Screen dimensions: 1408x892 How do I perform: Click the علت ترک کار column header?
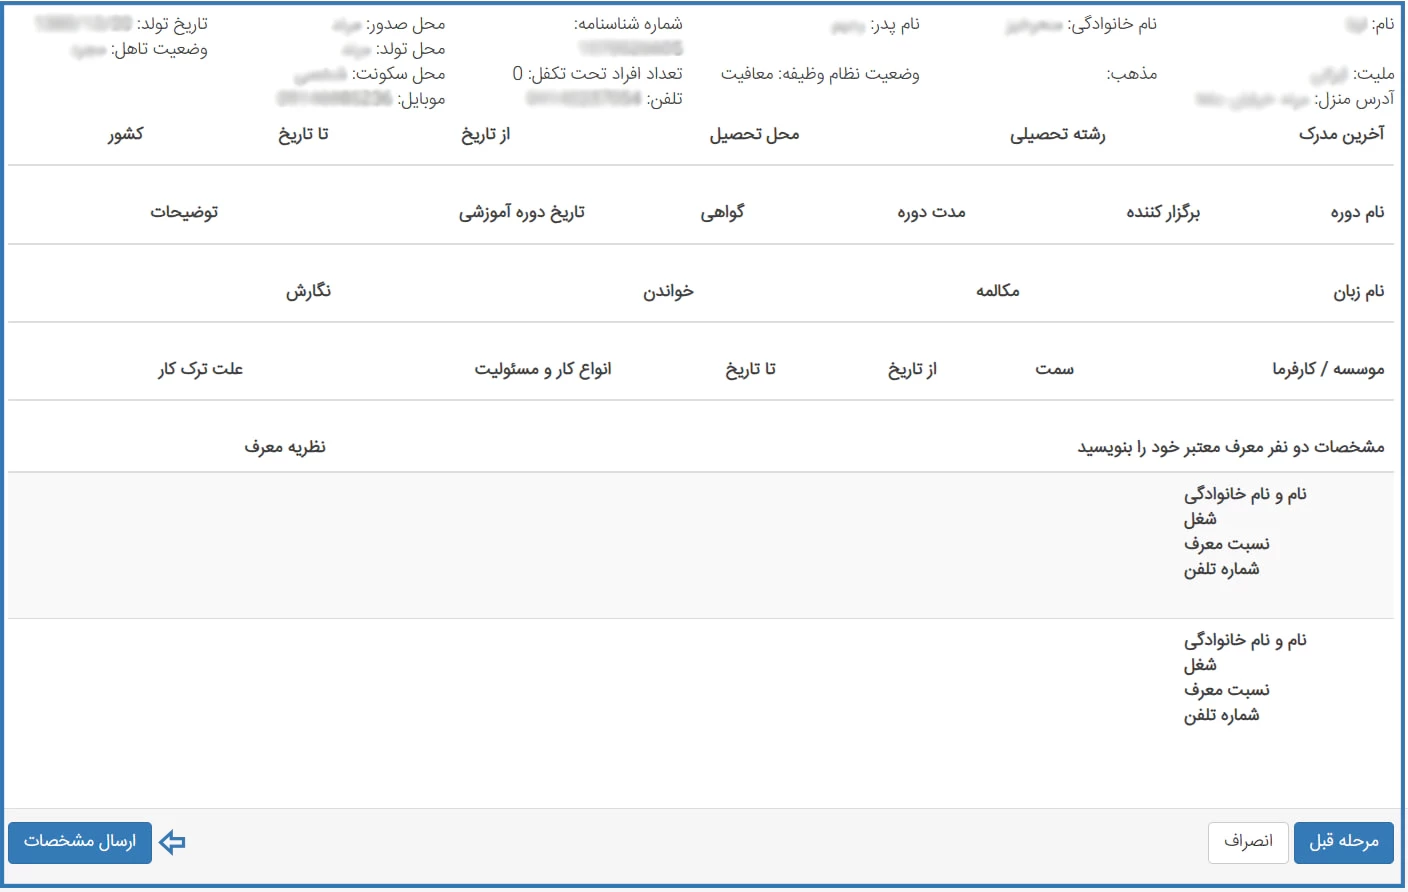[200, 369]
